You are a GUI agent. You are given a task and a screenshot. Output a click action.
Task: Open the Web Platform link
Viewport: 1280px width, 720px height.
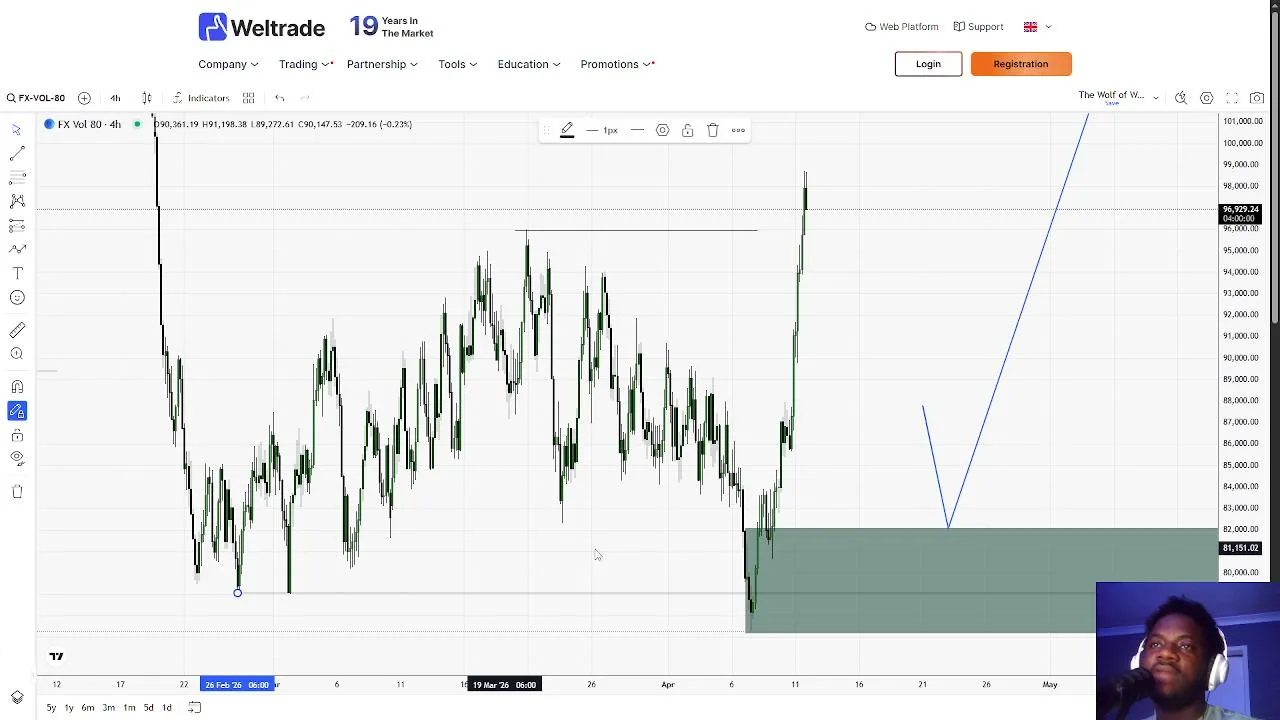tap(901, 27)
